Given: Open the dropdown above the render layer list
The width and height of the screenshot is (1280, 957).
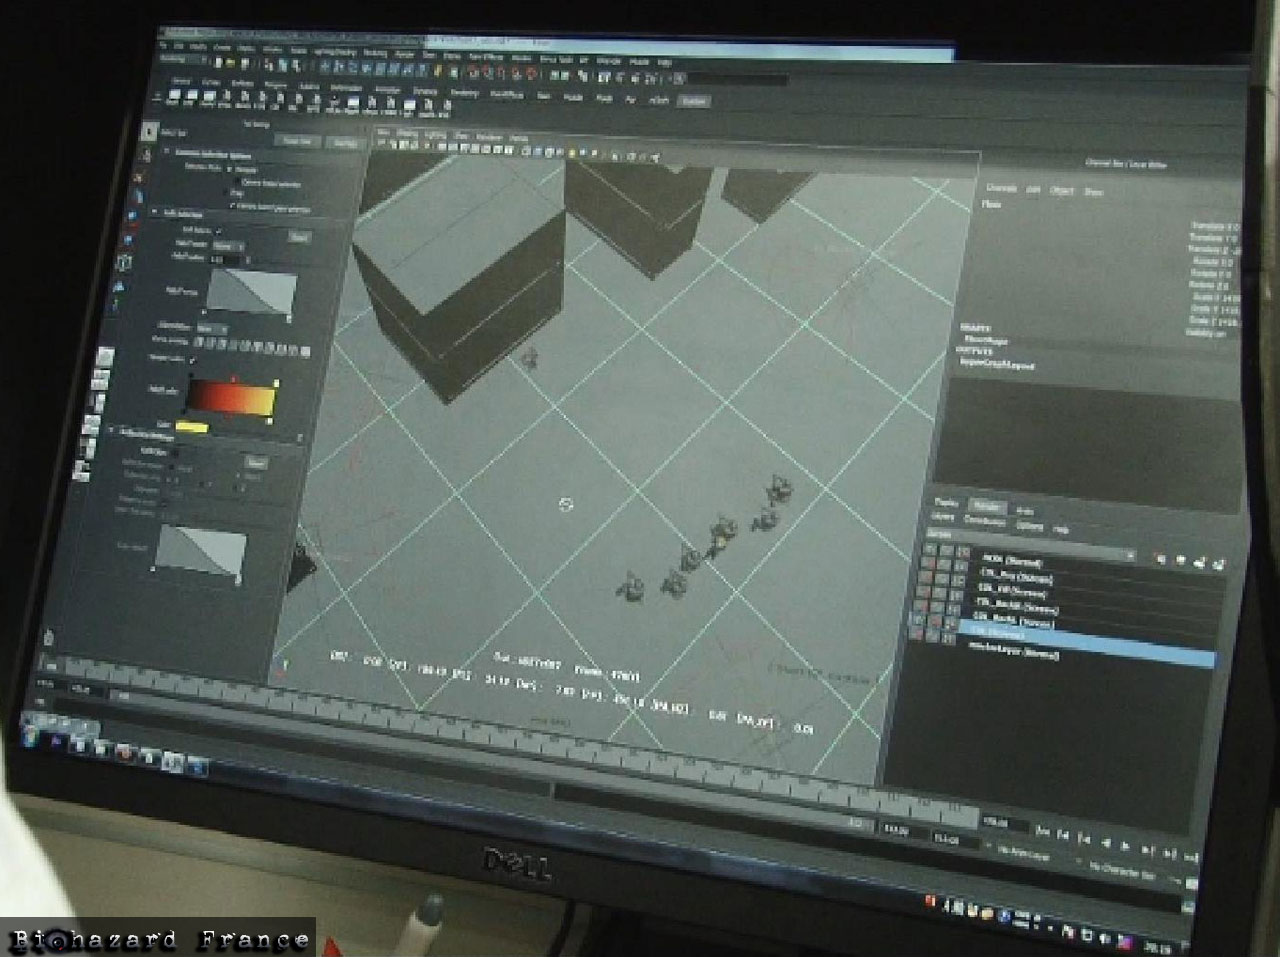Looking at the screenshot, I should (1032, 544).
